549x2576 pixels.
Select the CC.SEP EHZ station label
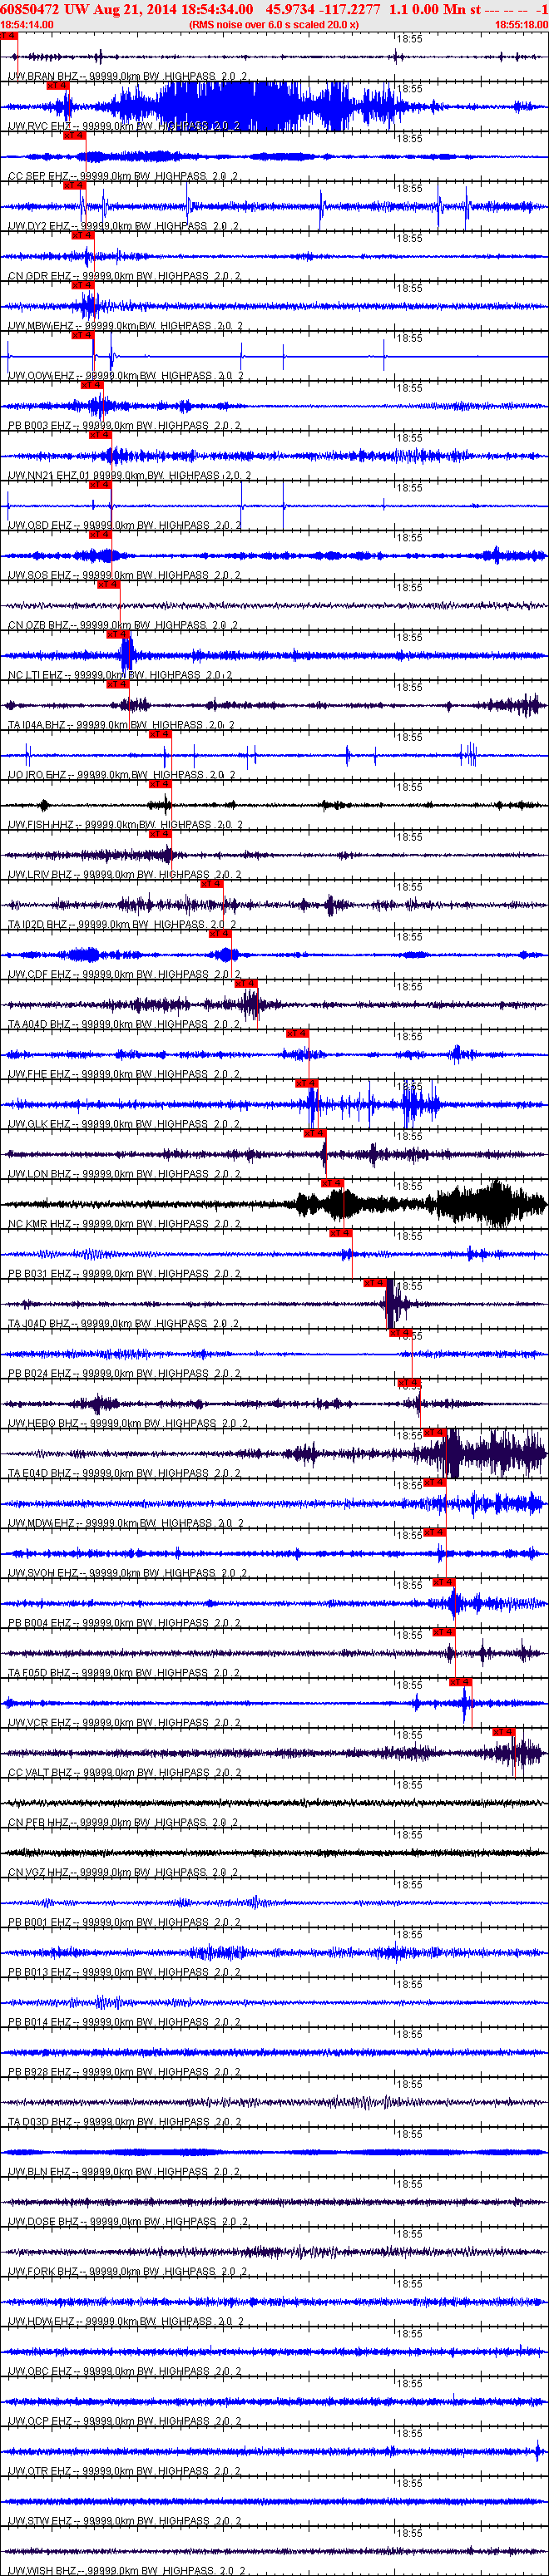pos(123,176)
